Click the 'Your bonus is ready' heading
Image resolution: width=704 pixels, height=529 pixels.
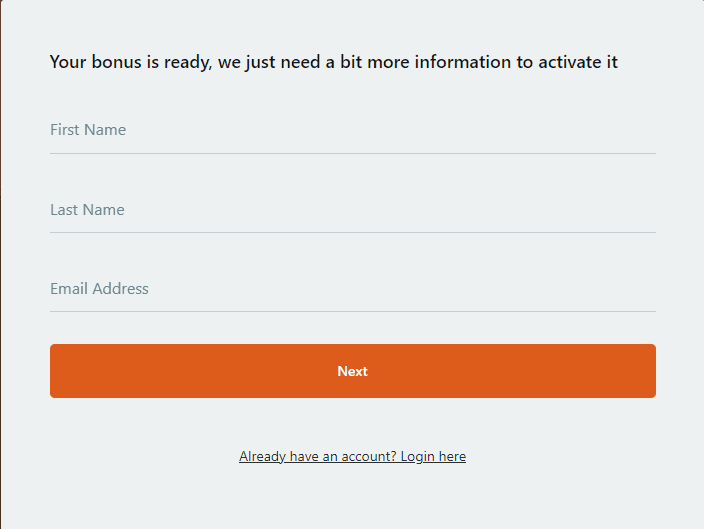click(x=334, y=62)
